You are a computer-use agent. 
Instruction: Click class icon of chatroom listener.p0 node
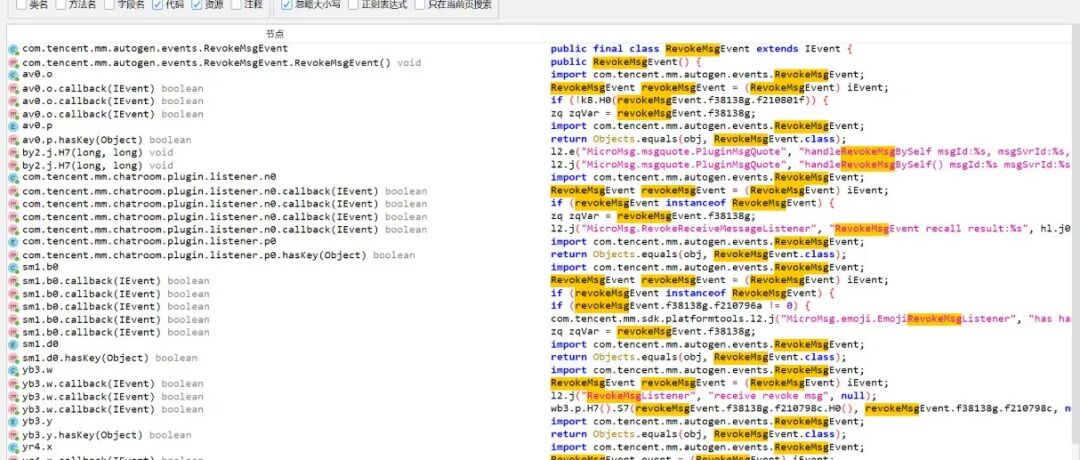14,242
